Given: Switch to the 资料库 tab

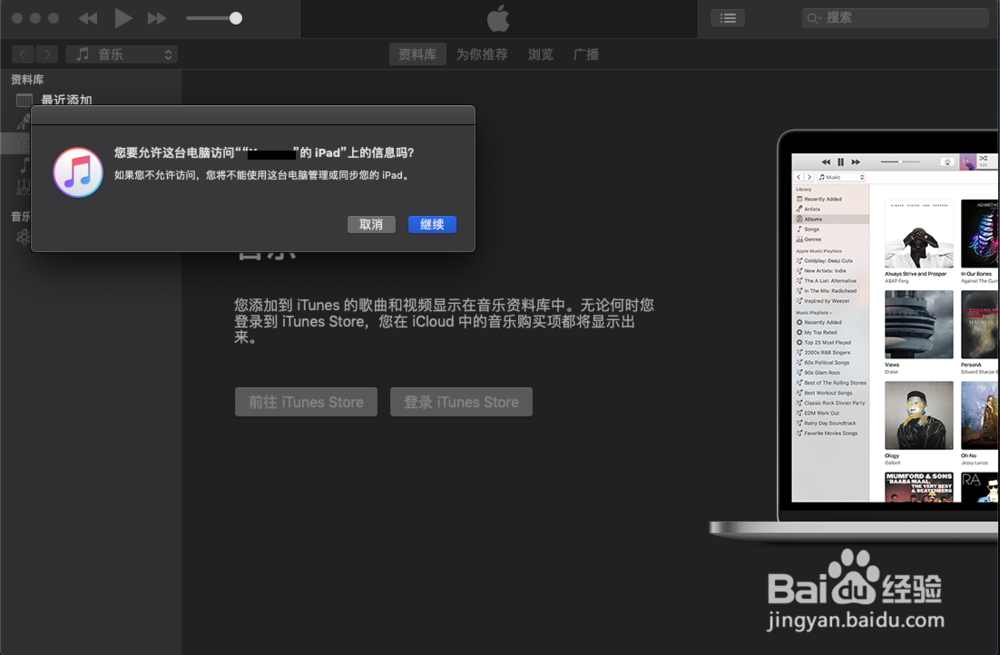Looking at the screenshot, I should (417, 54).
